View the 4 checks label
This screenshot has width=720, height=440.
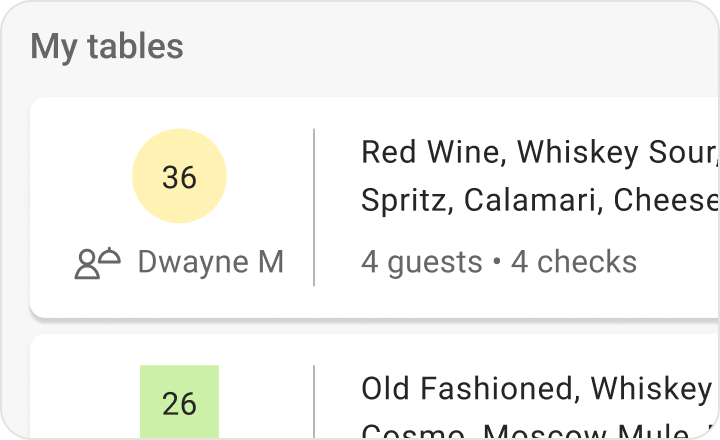coord(574,262)
